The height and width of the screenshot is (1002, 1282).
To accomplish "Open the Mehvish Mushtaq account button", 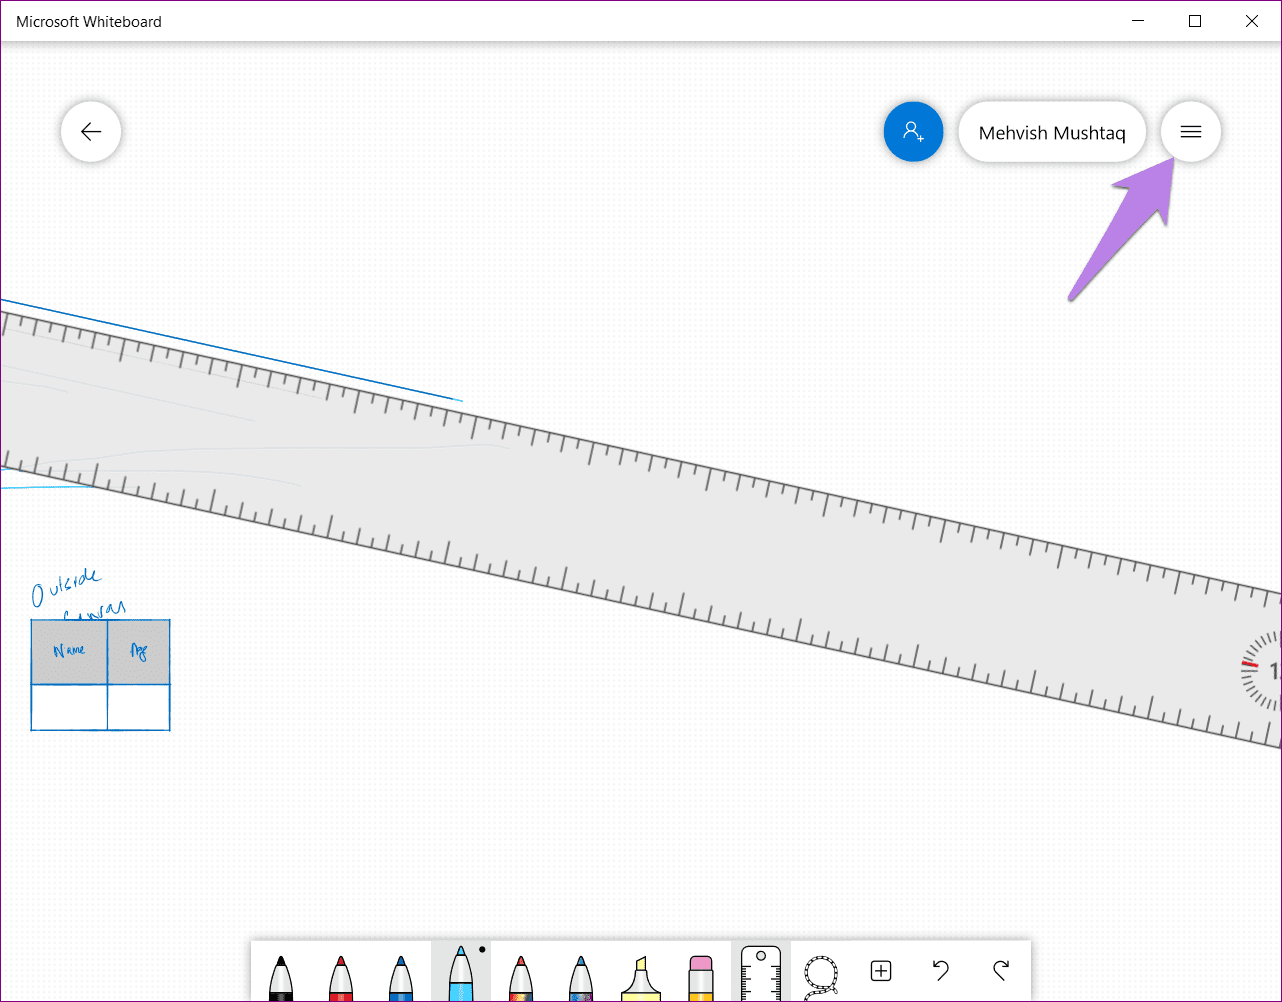I will [x=1052, y=132].
